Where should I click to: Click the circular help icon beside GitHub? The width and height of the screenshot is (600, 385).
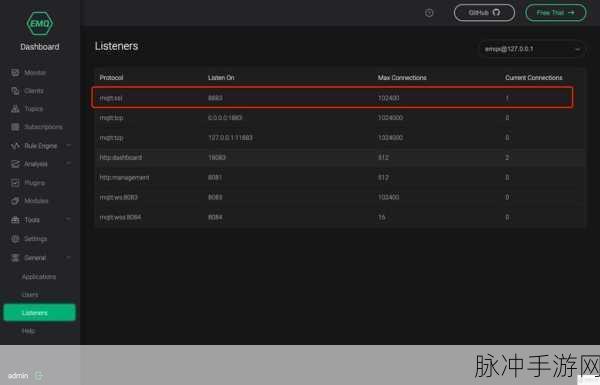[x=429, y=13]
